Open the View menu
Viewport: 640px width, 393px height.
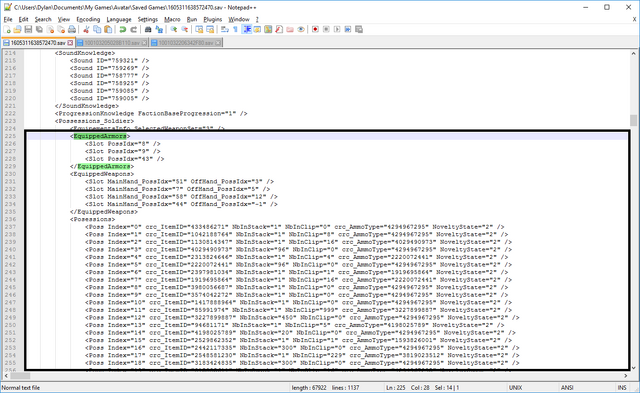64,19
